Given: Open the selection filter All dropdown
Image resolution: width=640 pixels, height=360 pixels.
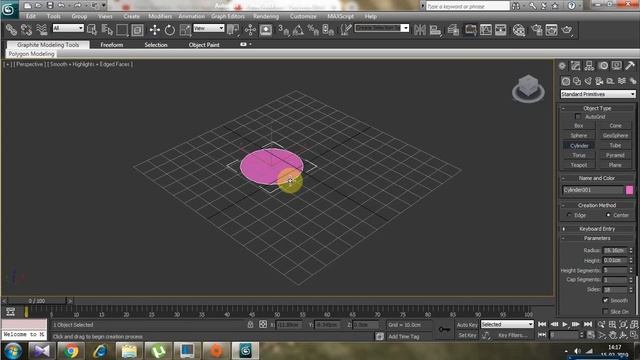Looking at the screenshot, I should coord(68,28).
